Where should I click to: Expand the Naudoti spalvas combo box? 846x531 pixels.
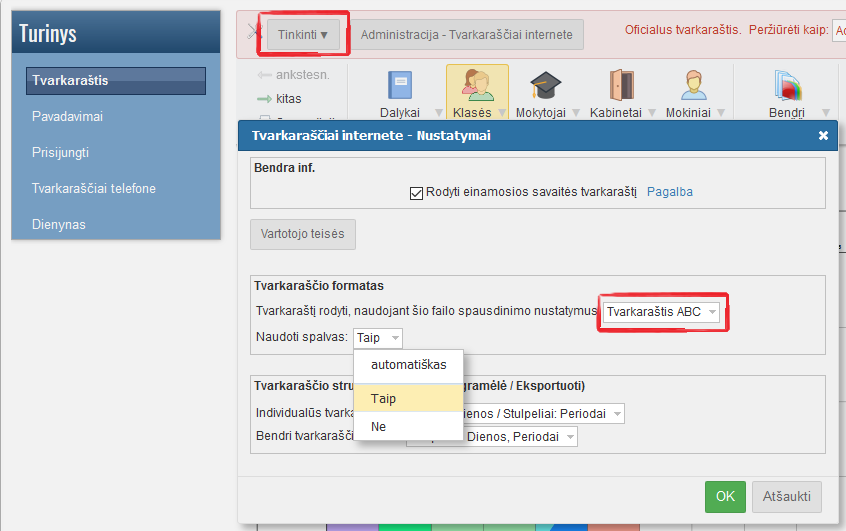378,338
